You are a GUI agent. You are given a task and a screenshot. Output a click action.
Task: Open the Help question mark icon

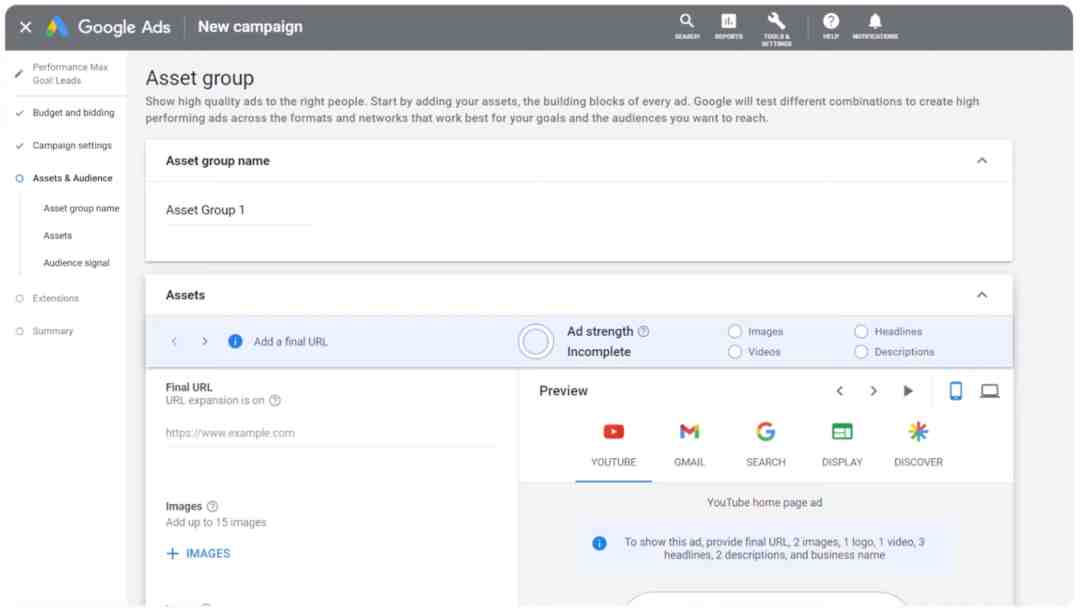(x=831, y=26)
